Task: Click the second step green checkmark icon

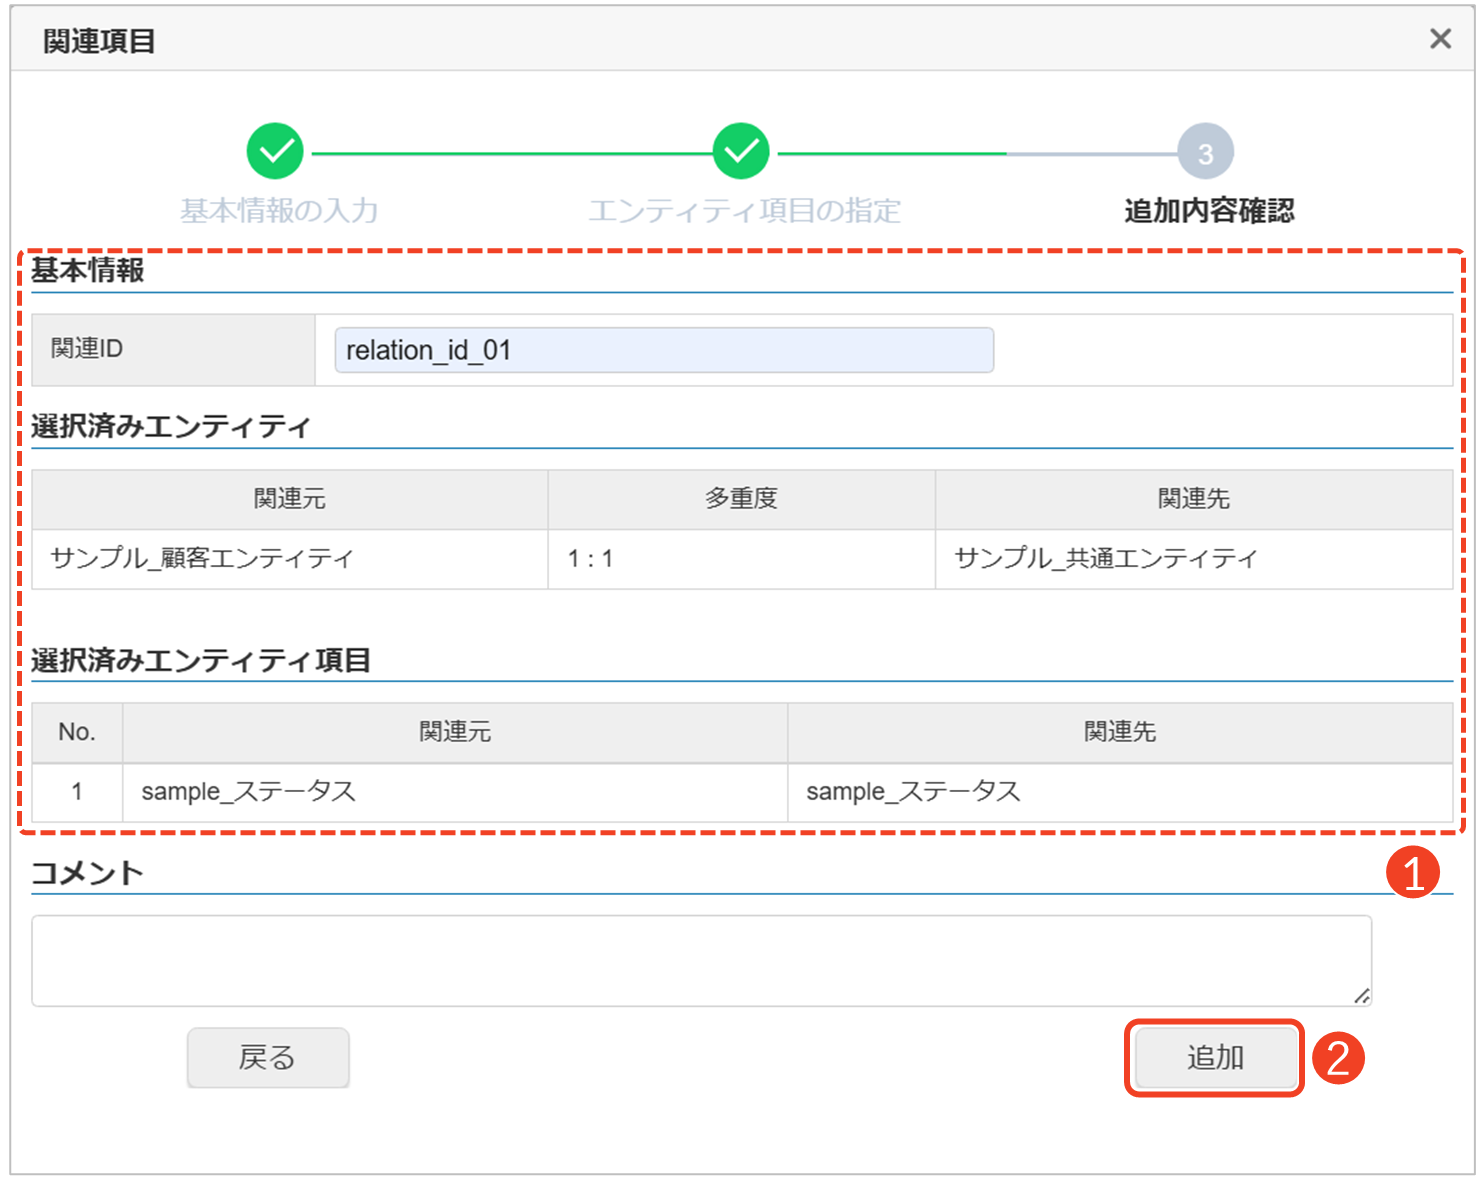Action: click(741, 152)
